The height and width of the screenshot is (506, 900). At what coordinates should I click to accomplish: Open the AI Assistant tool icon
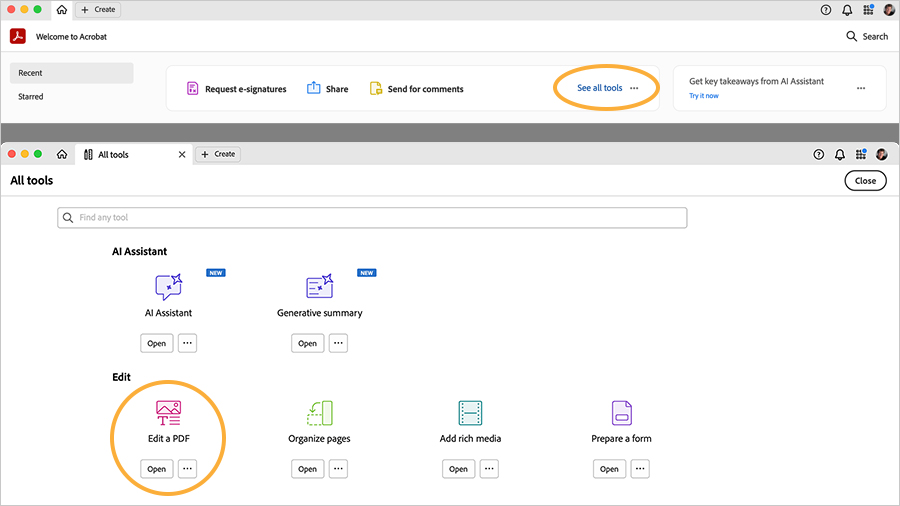[168, 287]
